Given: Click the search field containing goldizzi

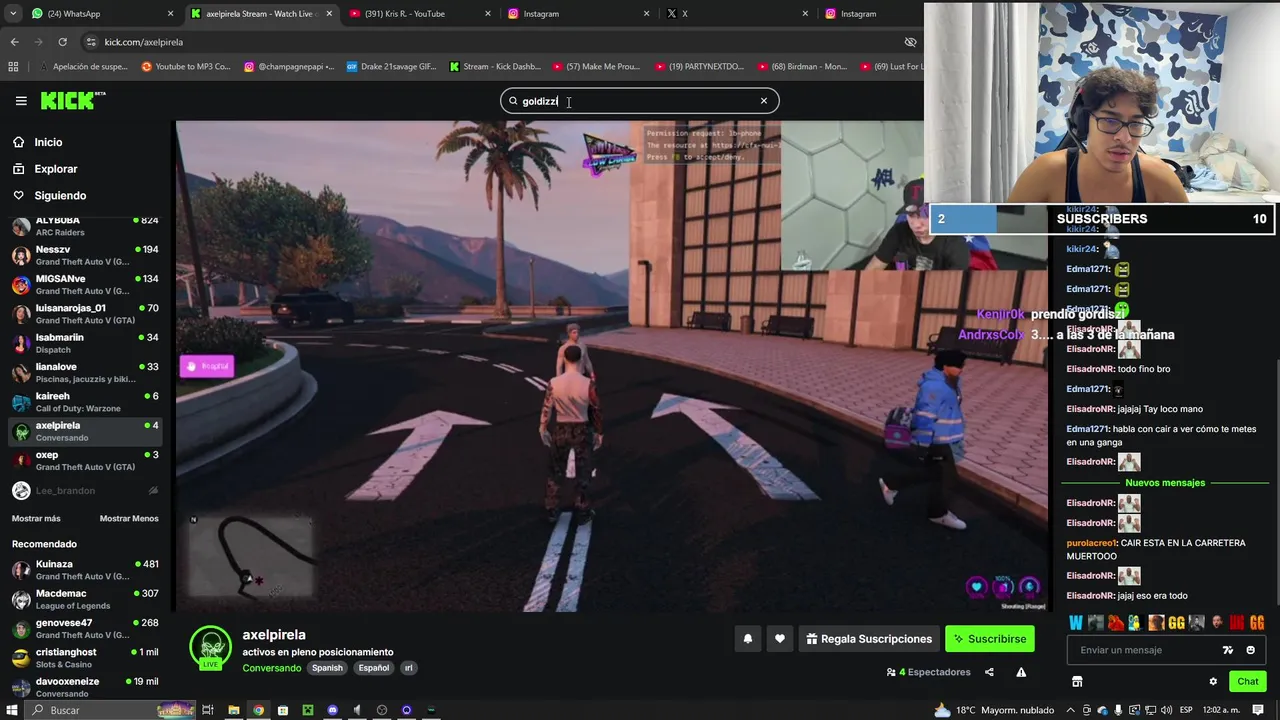Looking at the screenshot, I should point(640,101).
